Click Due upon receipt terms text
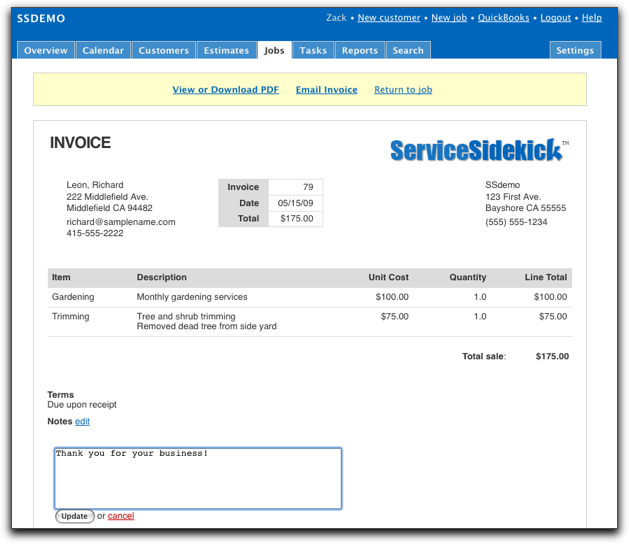Screen dimensions: 629x544 click(82, 405)
